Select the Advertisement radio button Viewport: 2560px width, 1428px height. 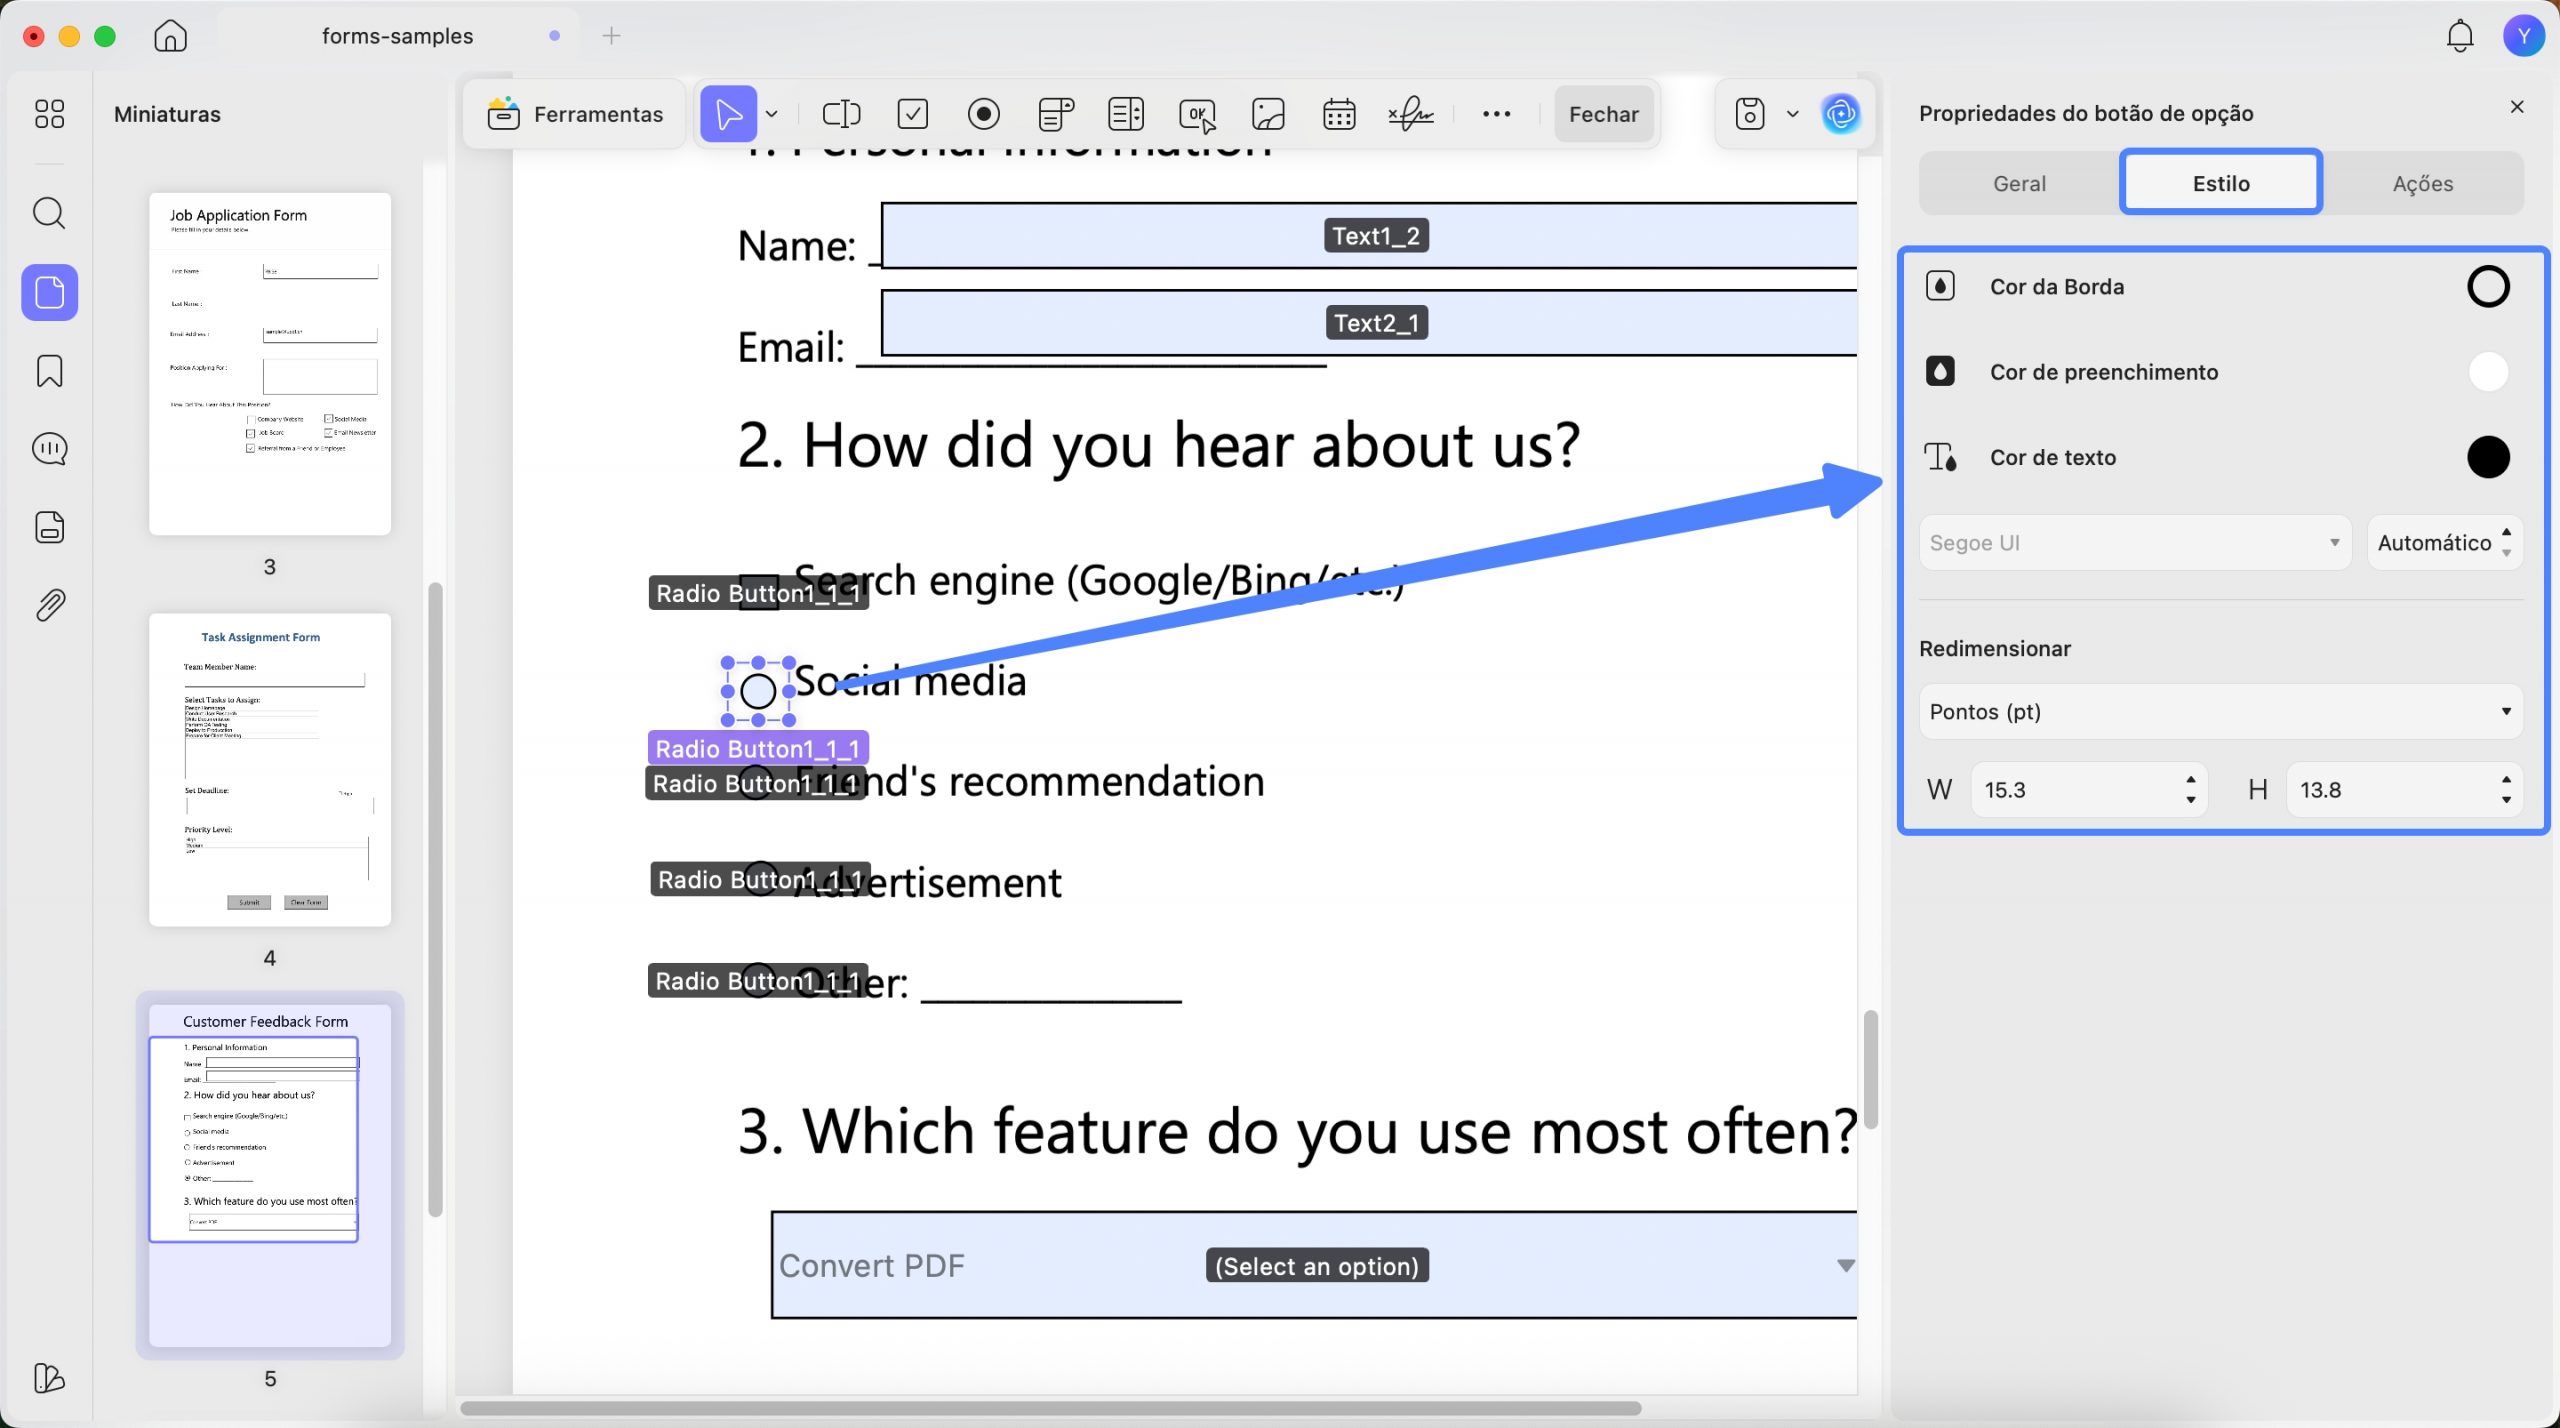(x=761, y=879)
